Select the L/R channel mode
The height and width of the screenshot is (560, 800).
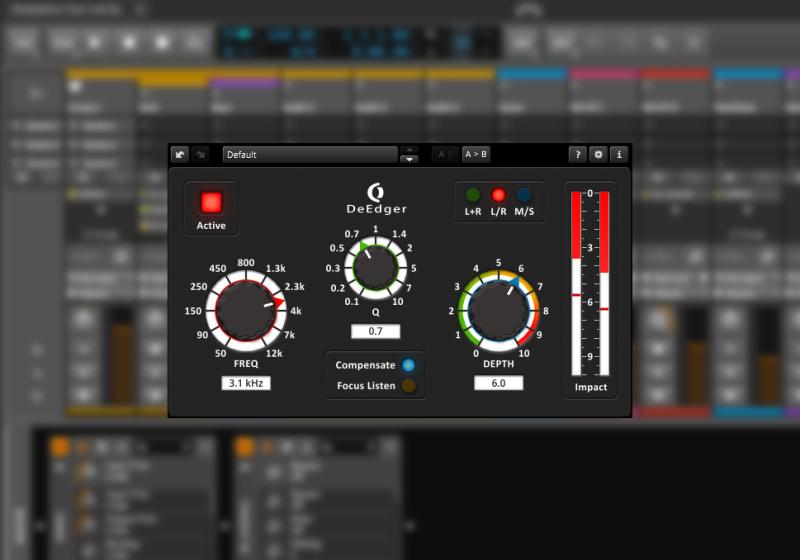(x=498, y=195)
